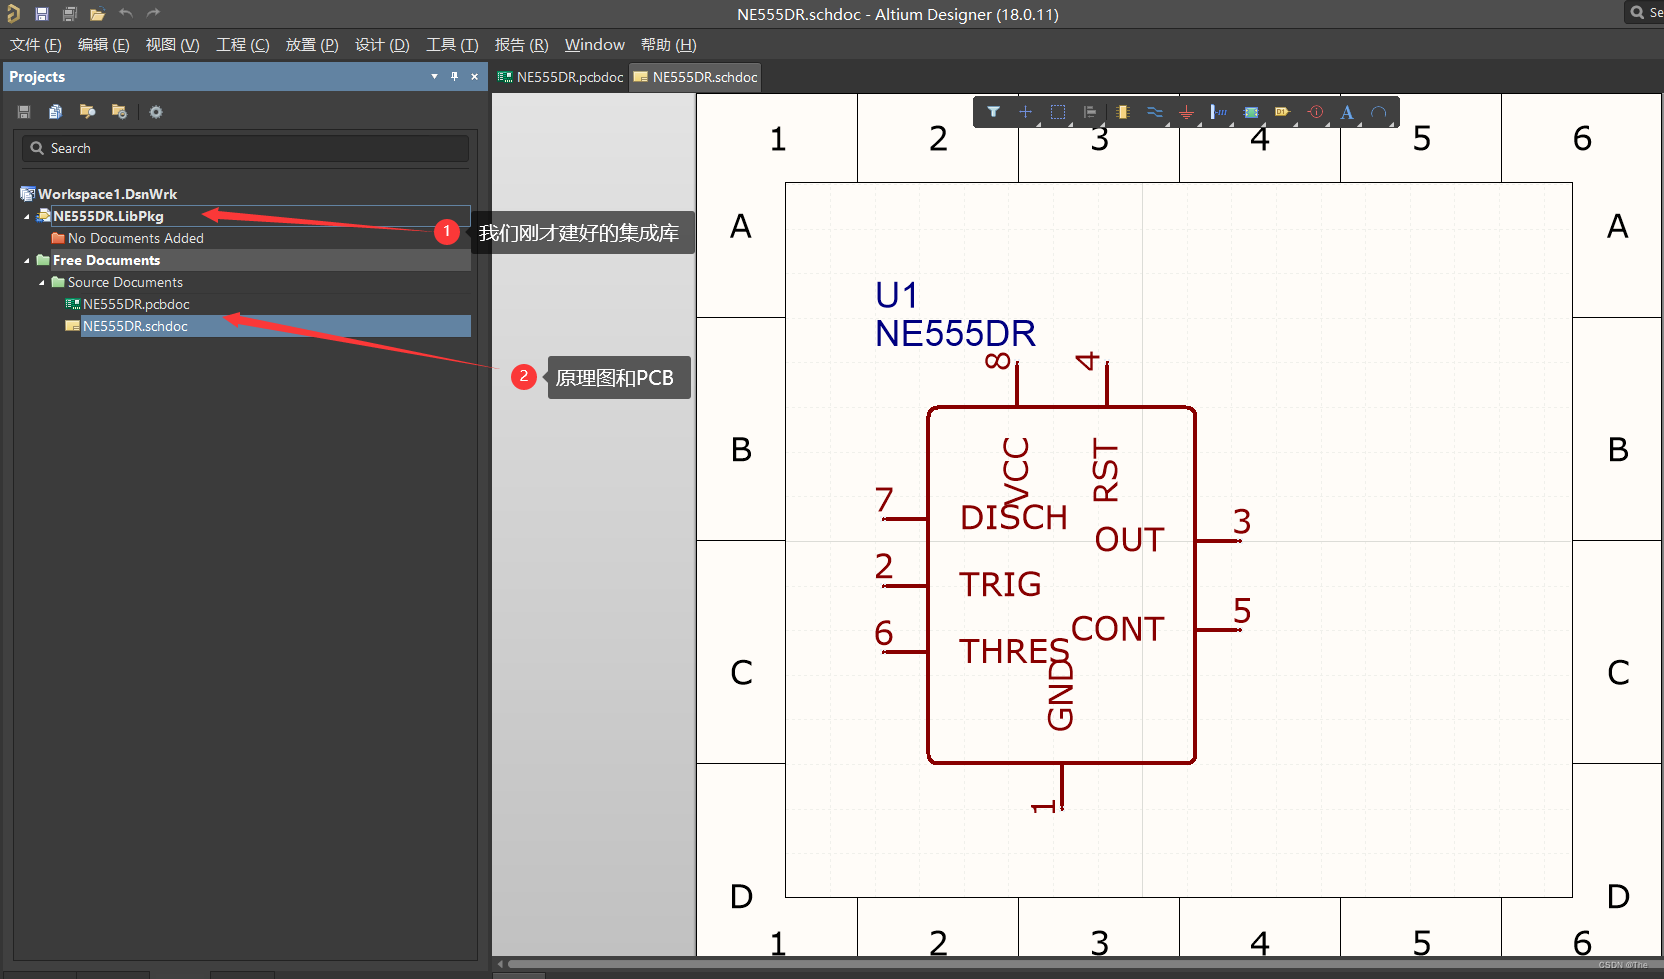Open the 帮助 (H) menu
The height and width of the screenshot is (979, 1664).
coord(669,45)
